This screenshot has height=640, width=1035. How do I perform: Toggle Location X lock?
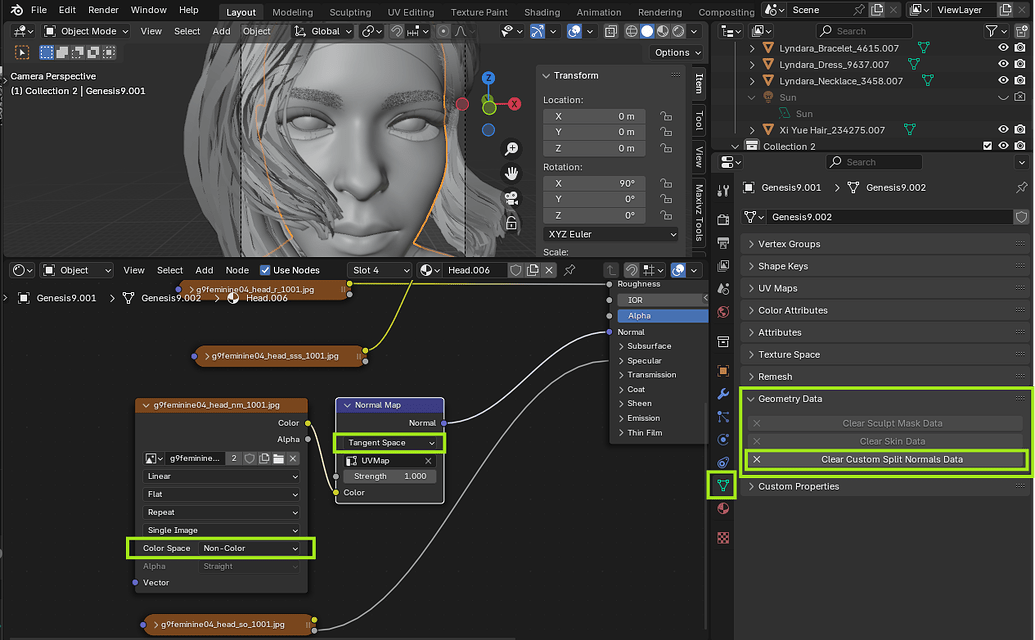(x=666, y=116)
